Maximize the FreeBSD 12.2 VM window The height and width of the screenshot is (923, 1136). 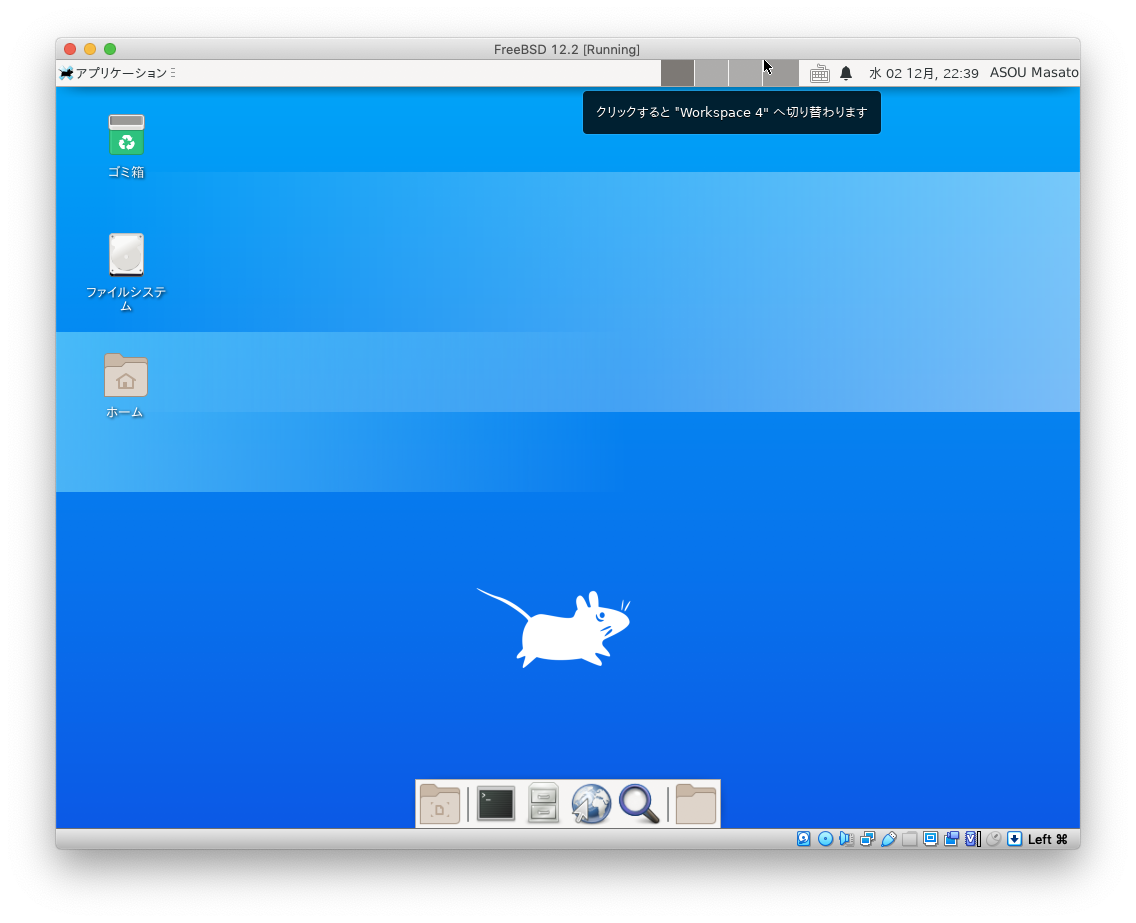pos(110,49)
